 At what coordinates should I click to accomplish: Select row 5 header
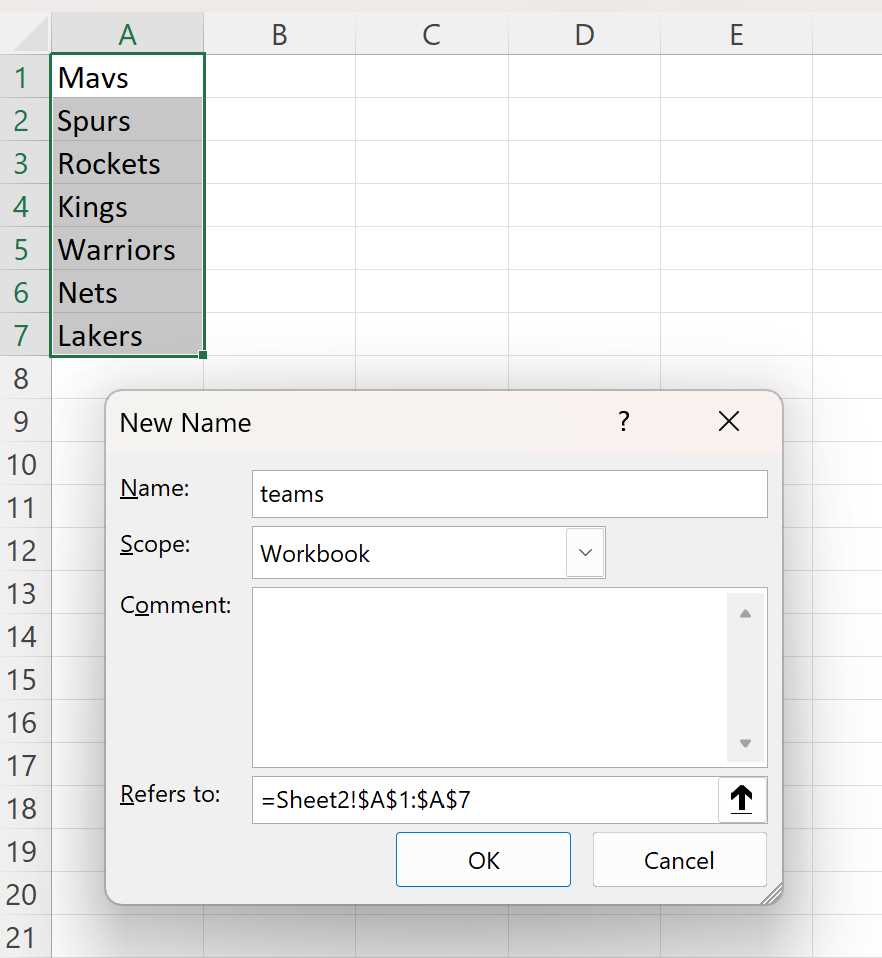point(25,249)
